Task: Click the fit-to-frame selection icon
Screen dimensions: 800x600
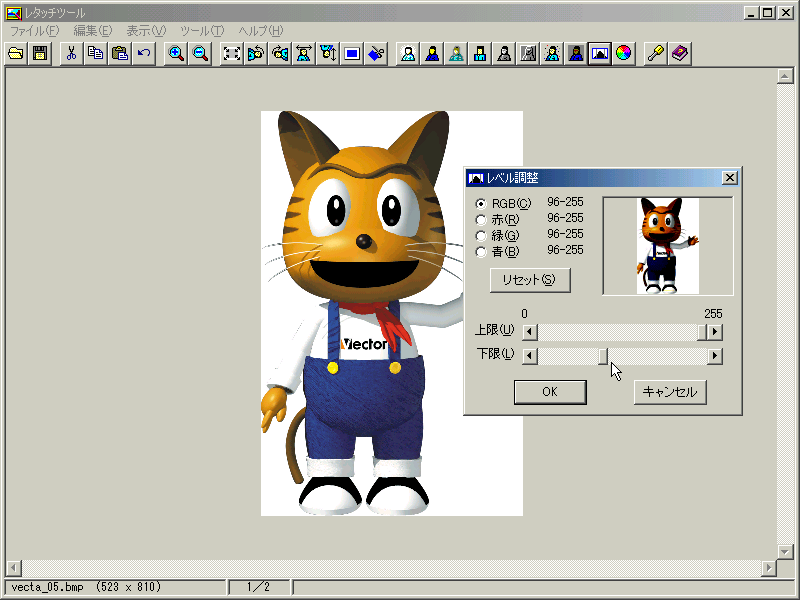Action: coord(232,53)
